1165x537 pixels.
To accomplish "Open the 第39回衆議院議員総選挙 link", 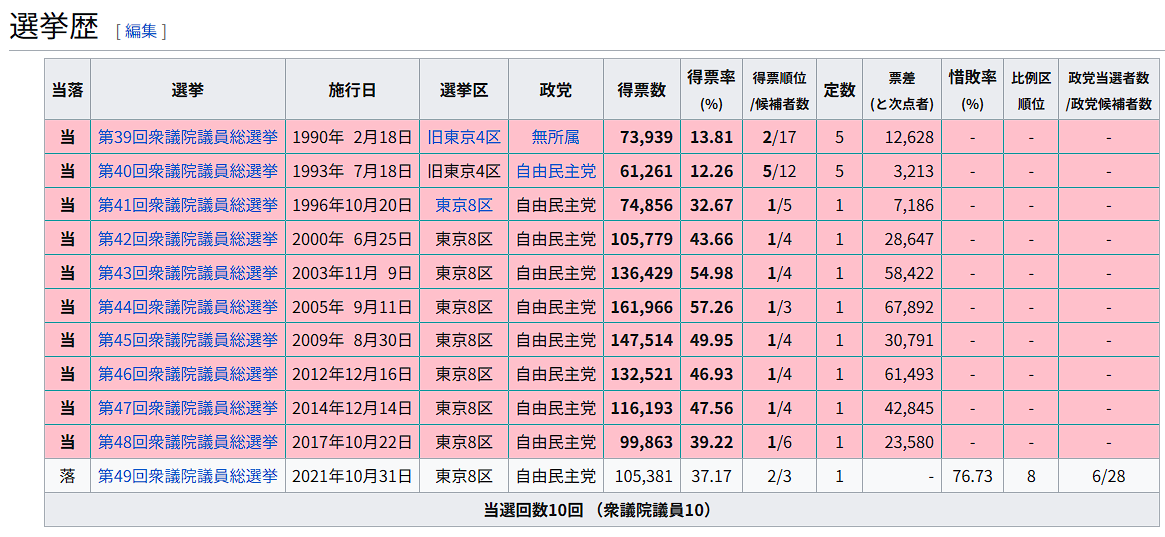I will tap(188, 137).
